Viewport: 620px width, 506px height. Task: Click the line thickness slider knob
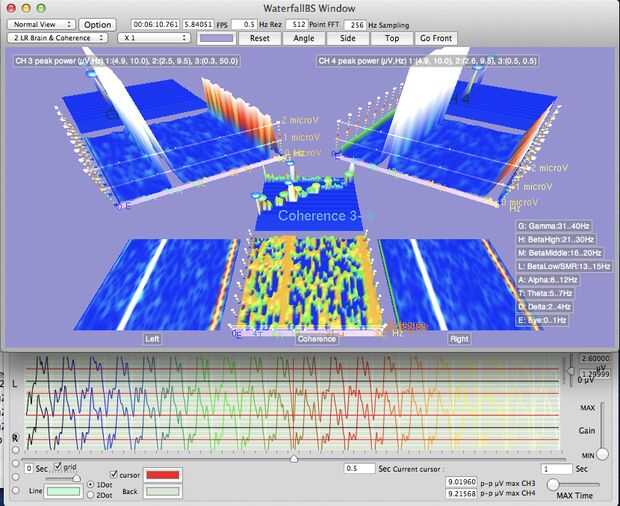click(76, 479)
